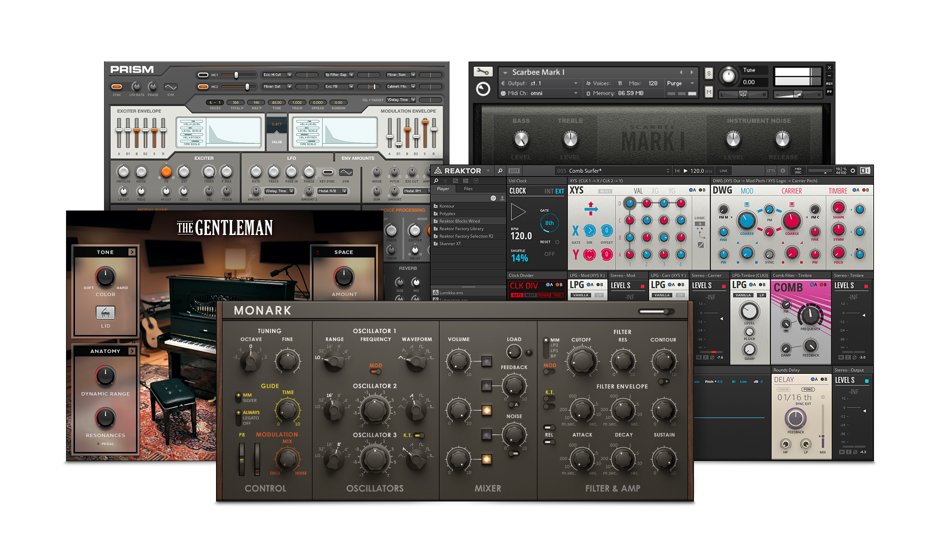Click the Lid icon in Tone panel

click(105, 314)
